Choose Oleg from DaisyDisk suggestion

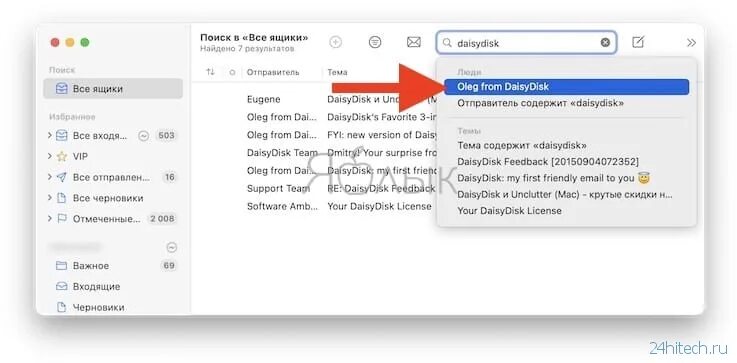pos(566,87)
